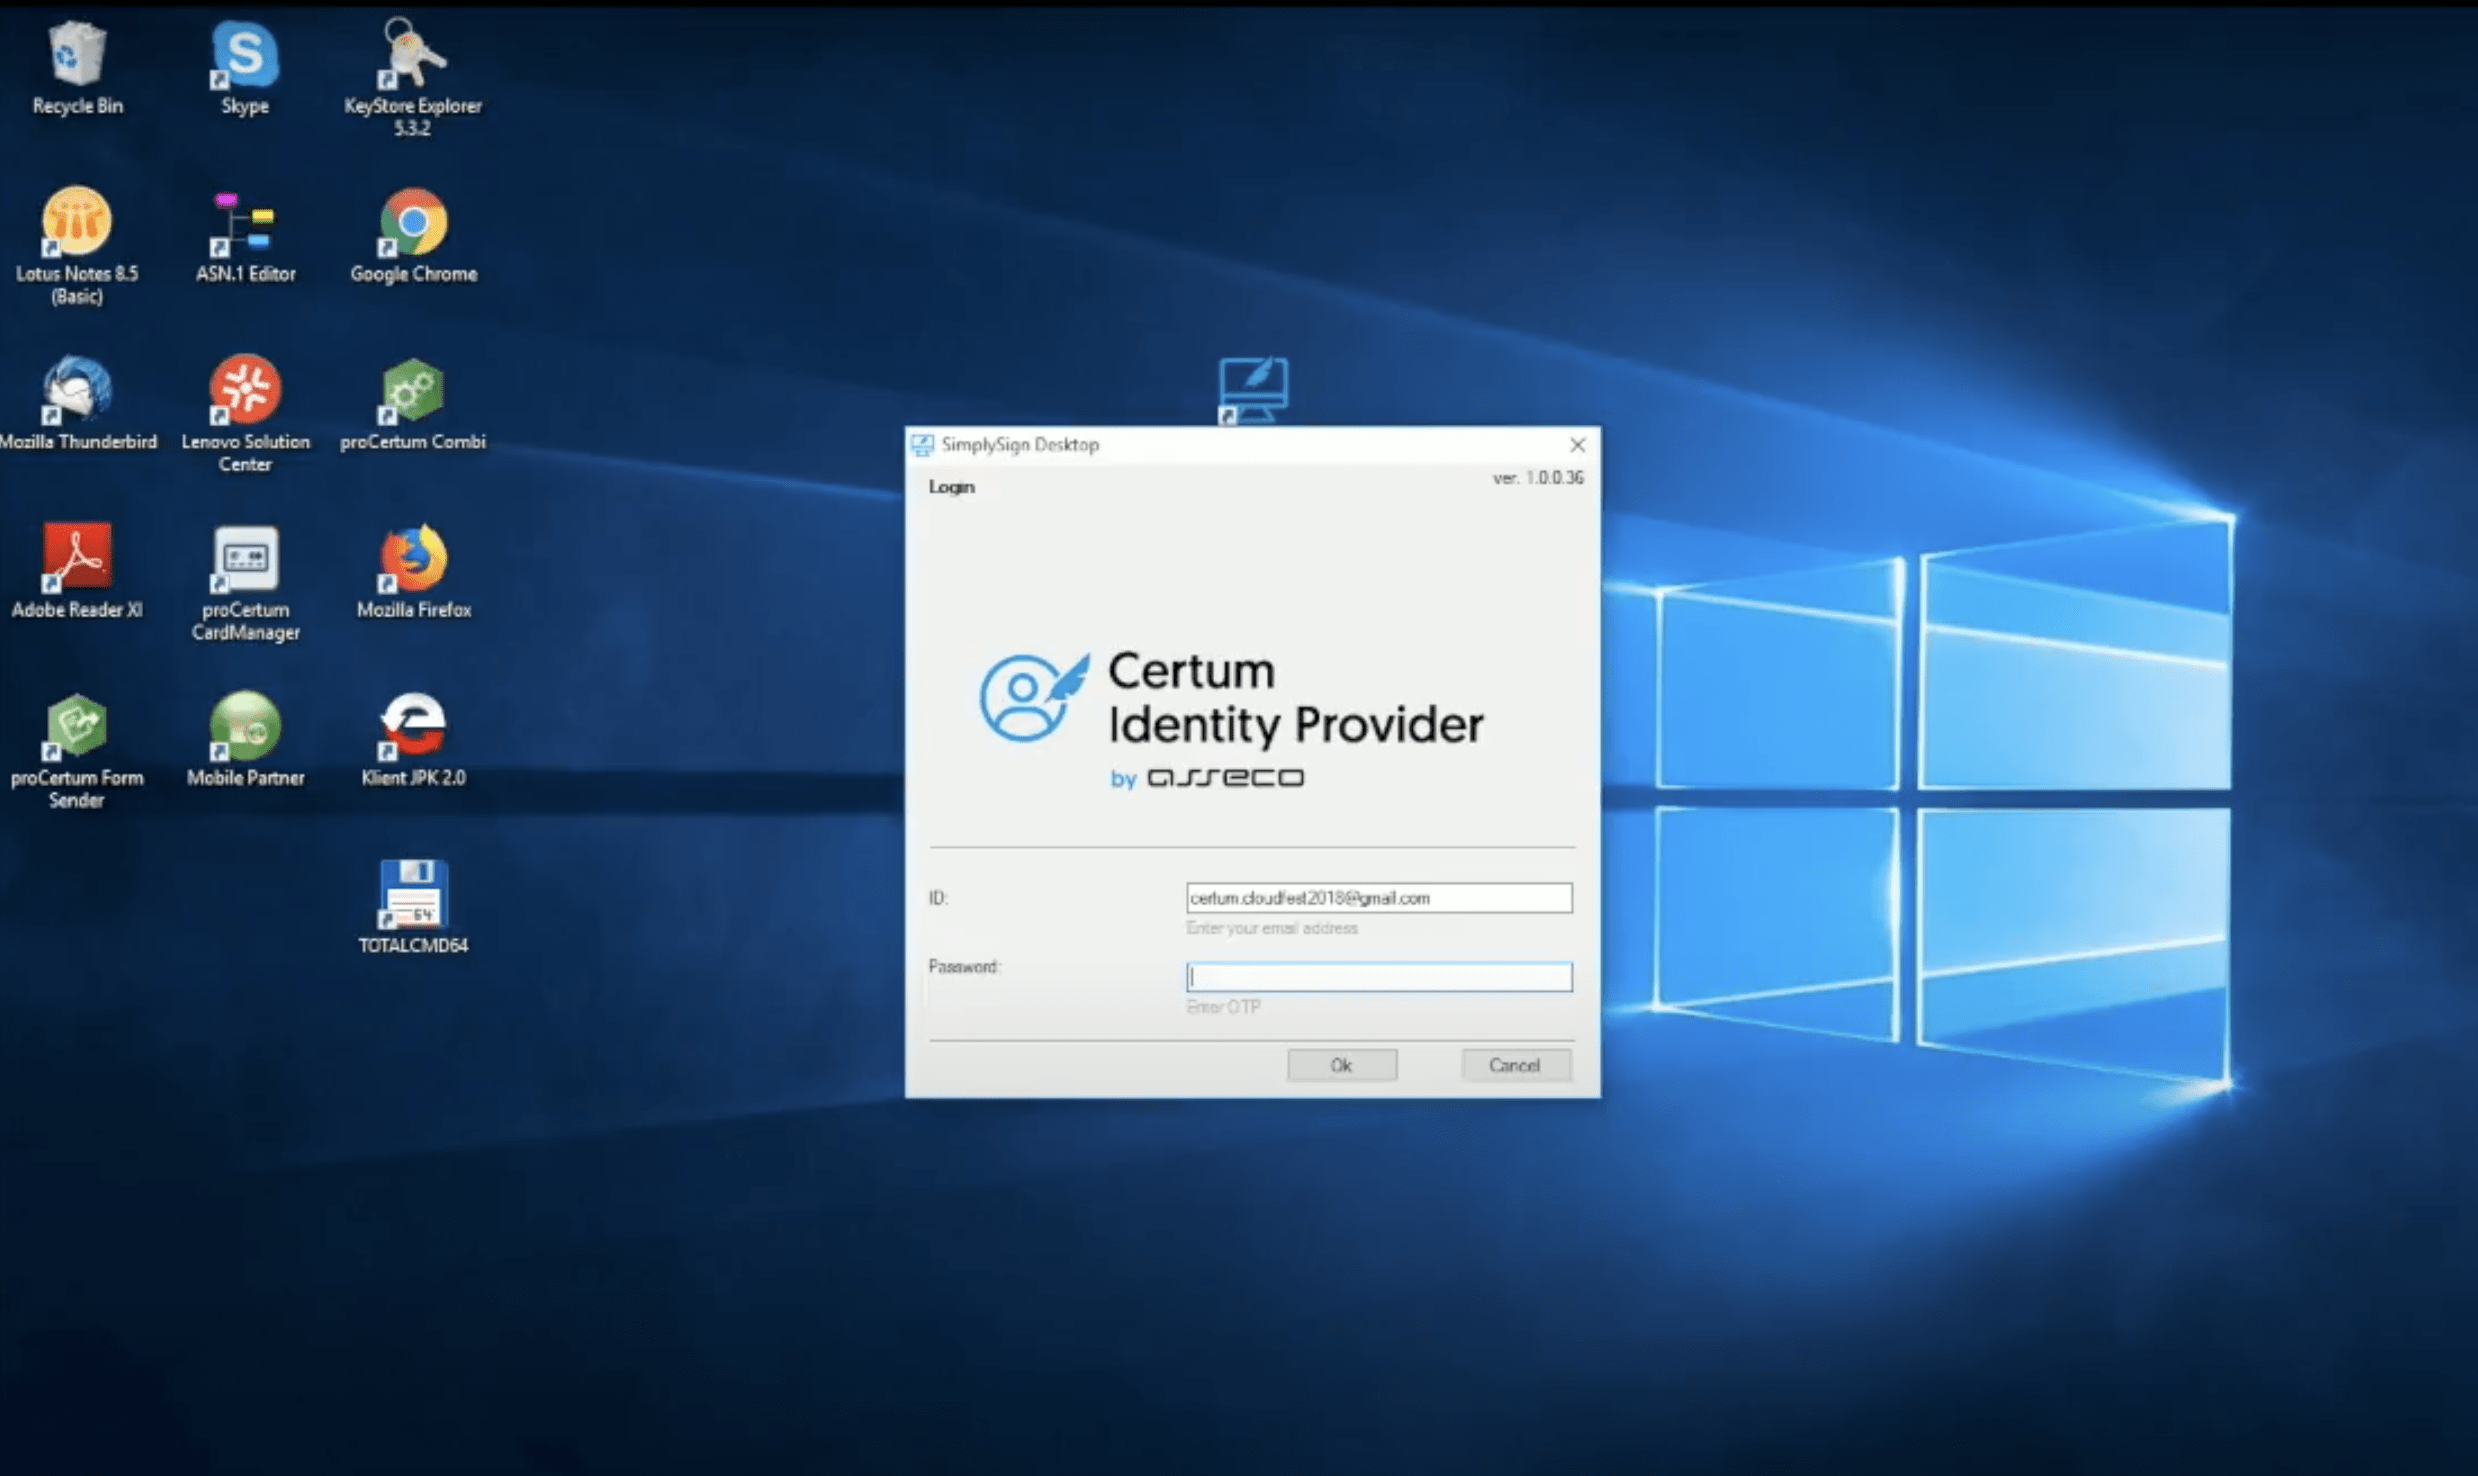Click the 'ver. 1.0.0.36' version text

[x=1538, y=478]
